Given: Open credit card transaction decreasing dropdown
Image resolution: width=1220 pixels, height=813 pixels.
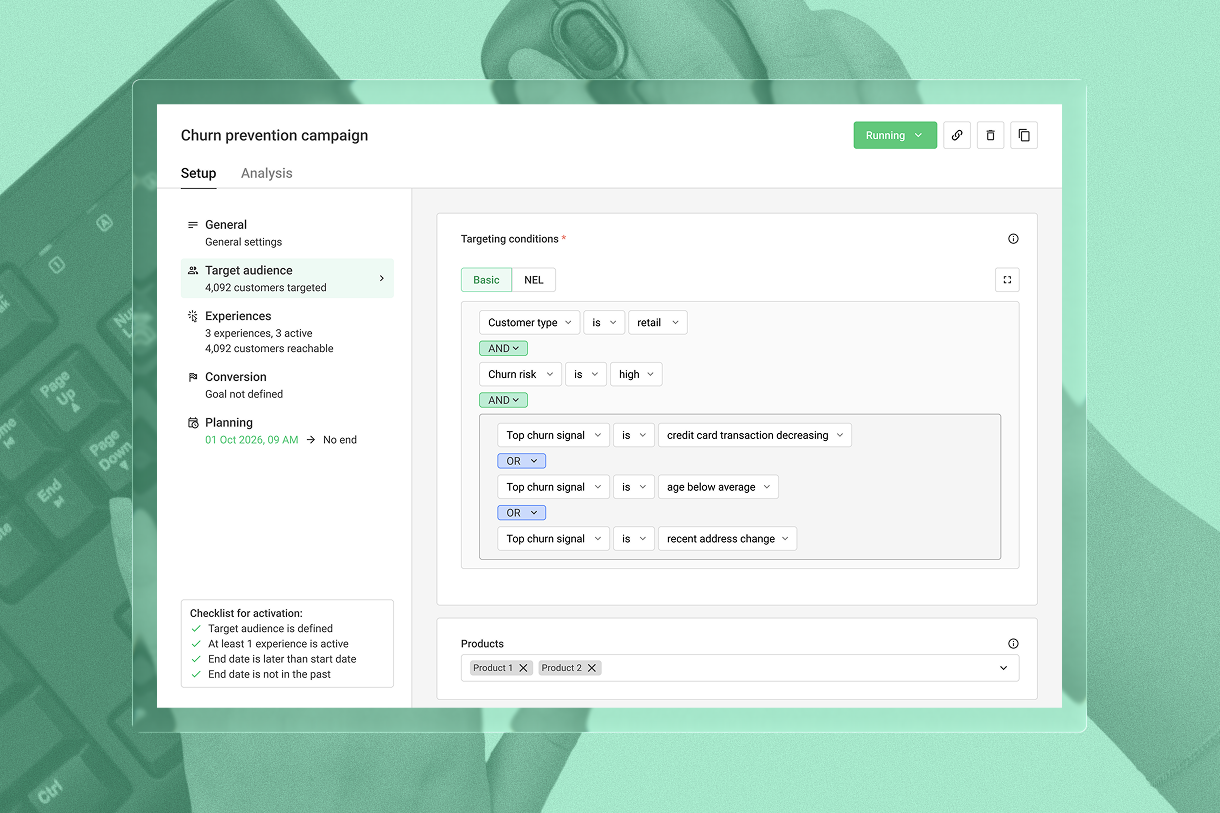Looking at the screenshot, I should point(755,435).
